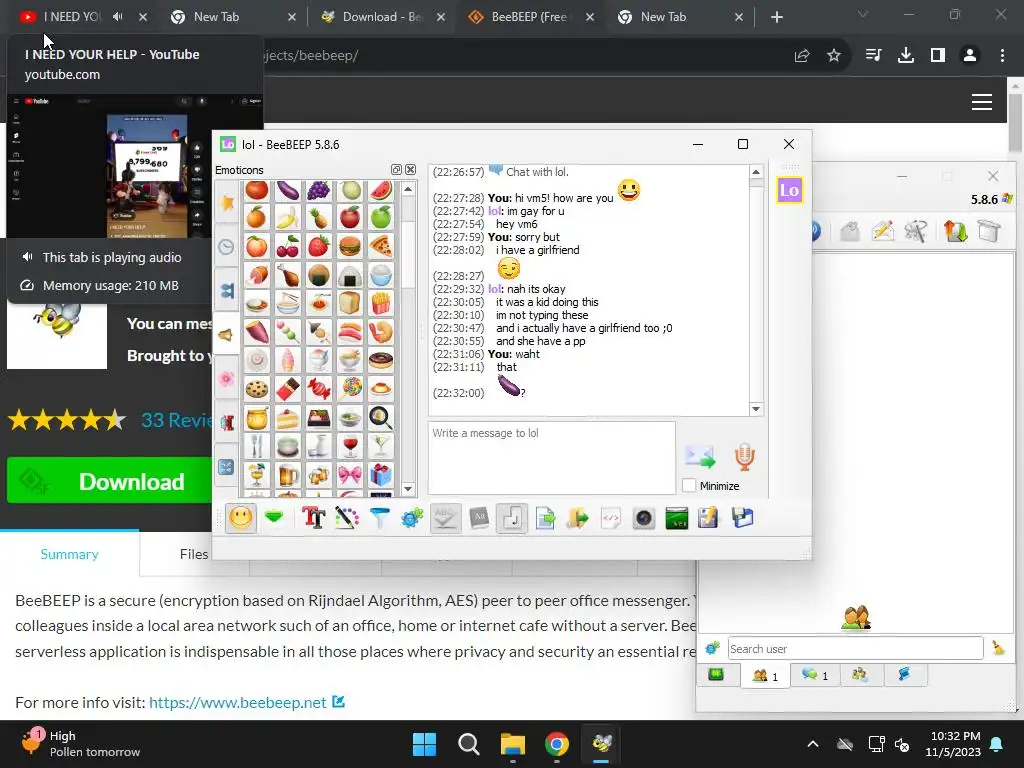Float the Emoticons panel

tap(396, 170)
